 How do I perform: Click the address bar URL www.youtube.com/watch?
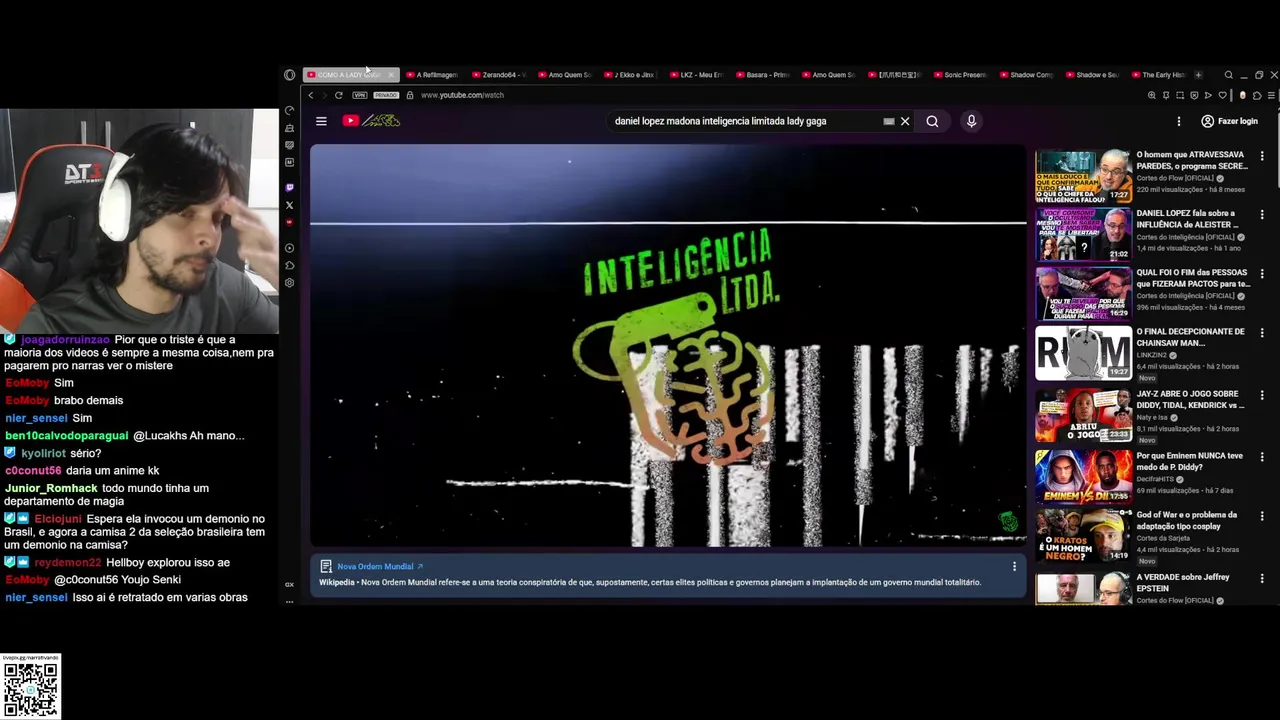(x=462, y=95)
